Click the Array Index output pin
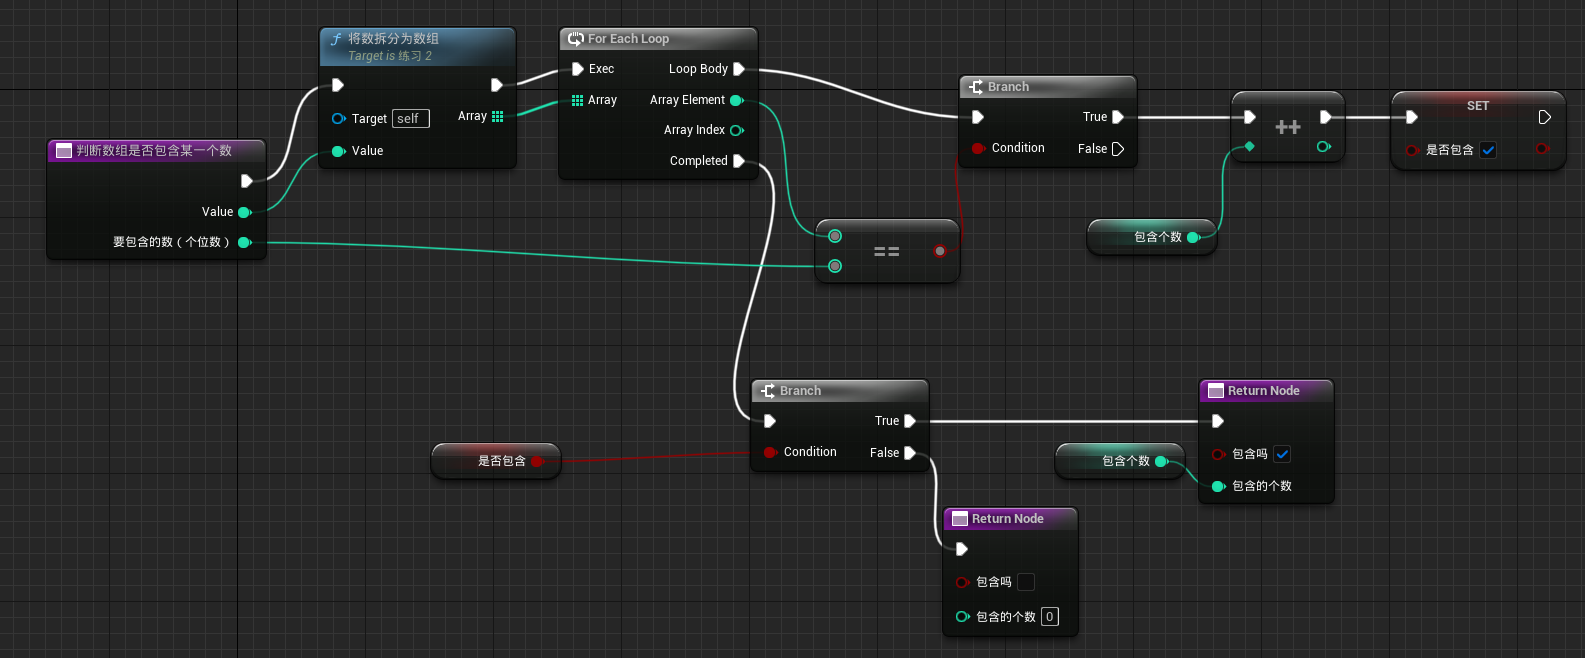The height and width of the screenshot is (658, 1585). coord(737,130)
